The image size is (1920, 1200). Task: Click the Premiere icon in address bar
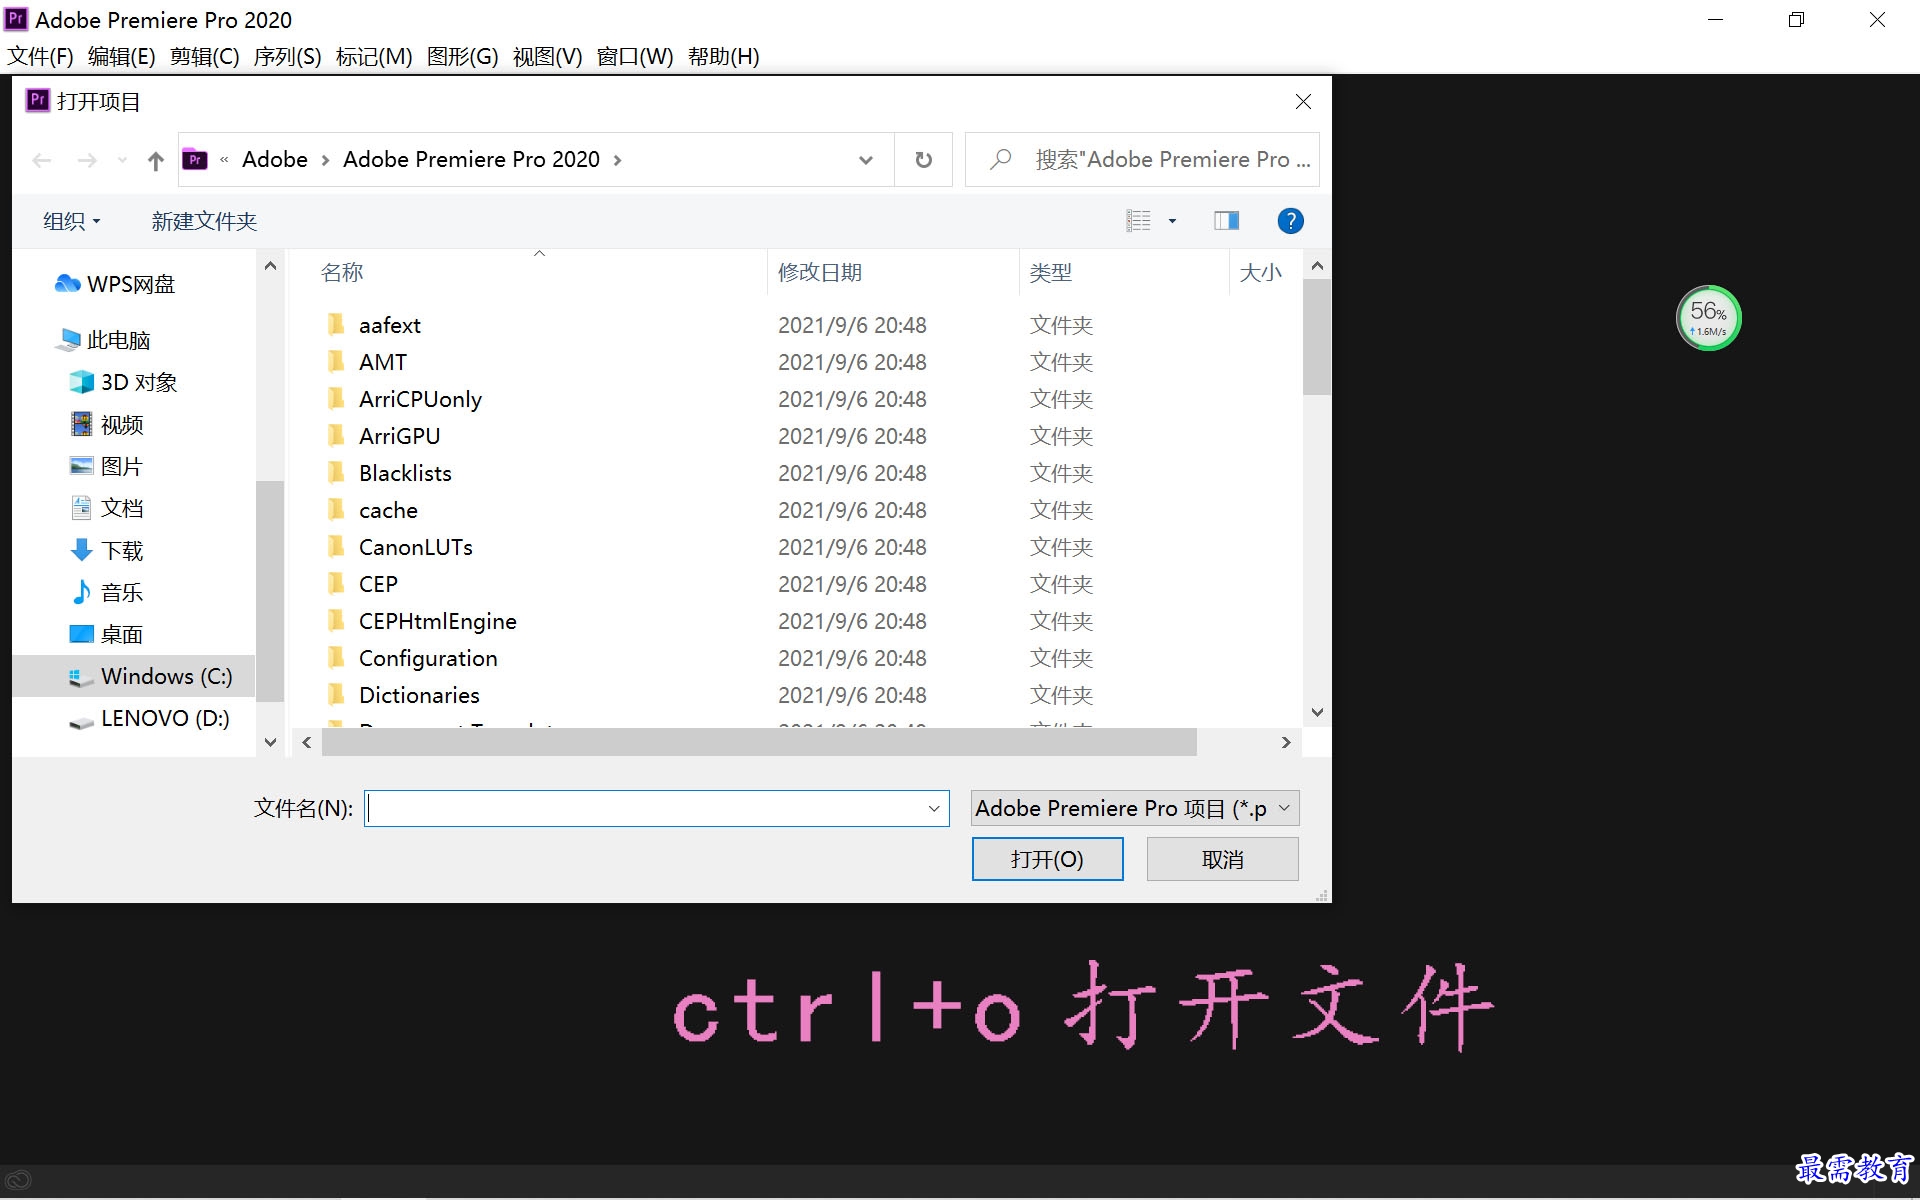click(195, 160)
